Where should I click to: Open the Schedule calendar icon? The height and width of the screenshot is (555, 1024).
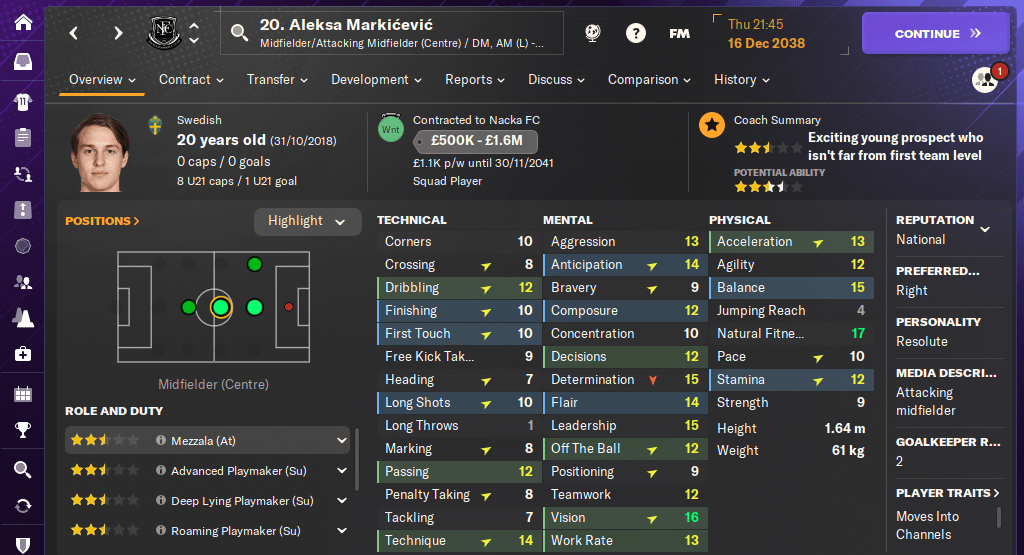(x=22, y=394)
